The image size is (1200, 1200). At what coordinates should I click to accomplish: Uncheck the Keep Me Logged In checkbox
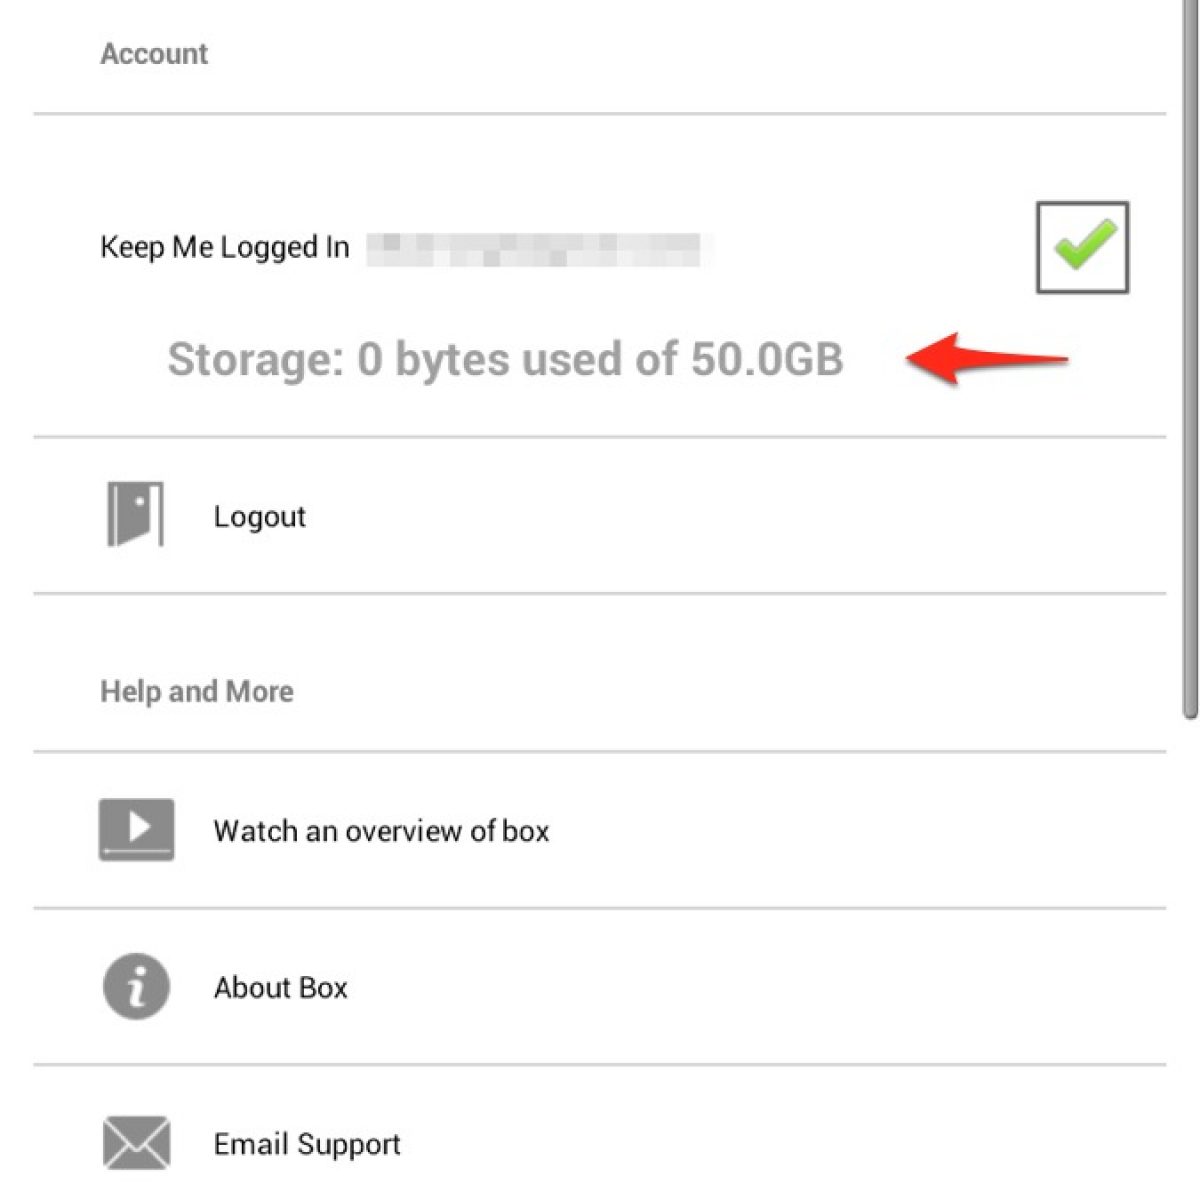click(1082, 248)
